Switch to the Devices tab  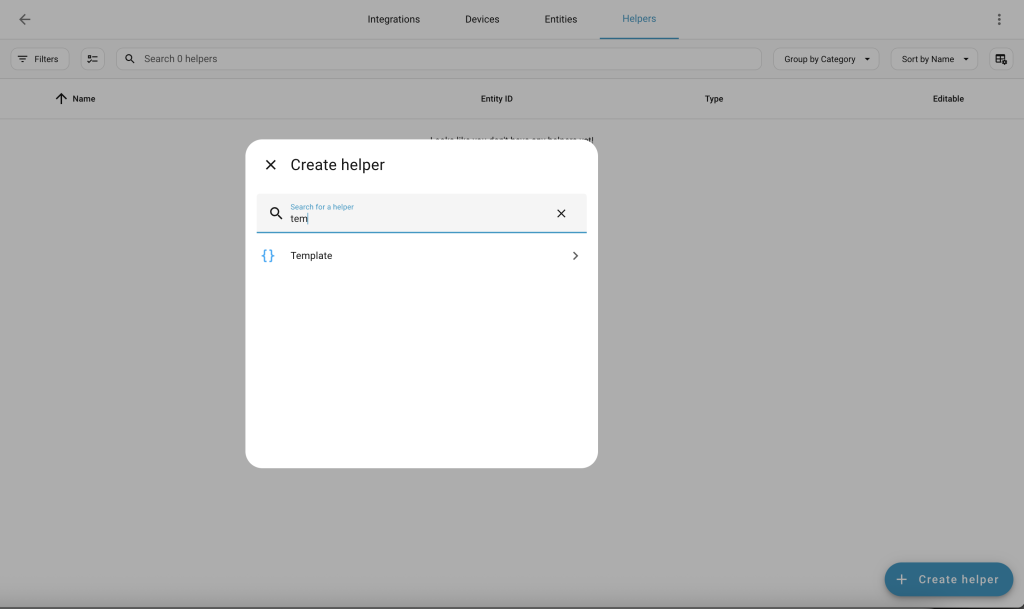[482, 19]
